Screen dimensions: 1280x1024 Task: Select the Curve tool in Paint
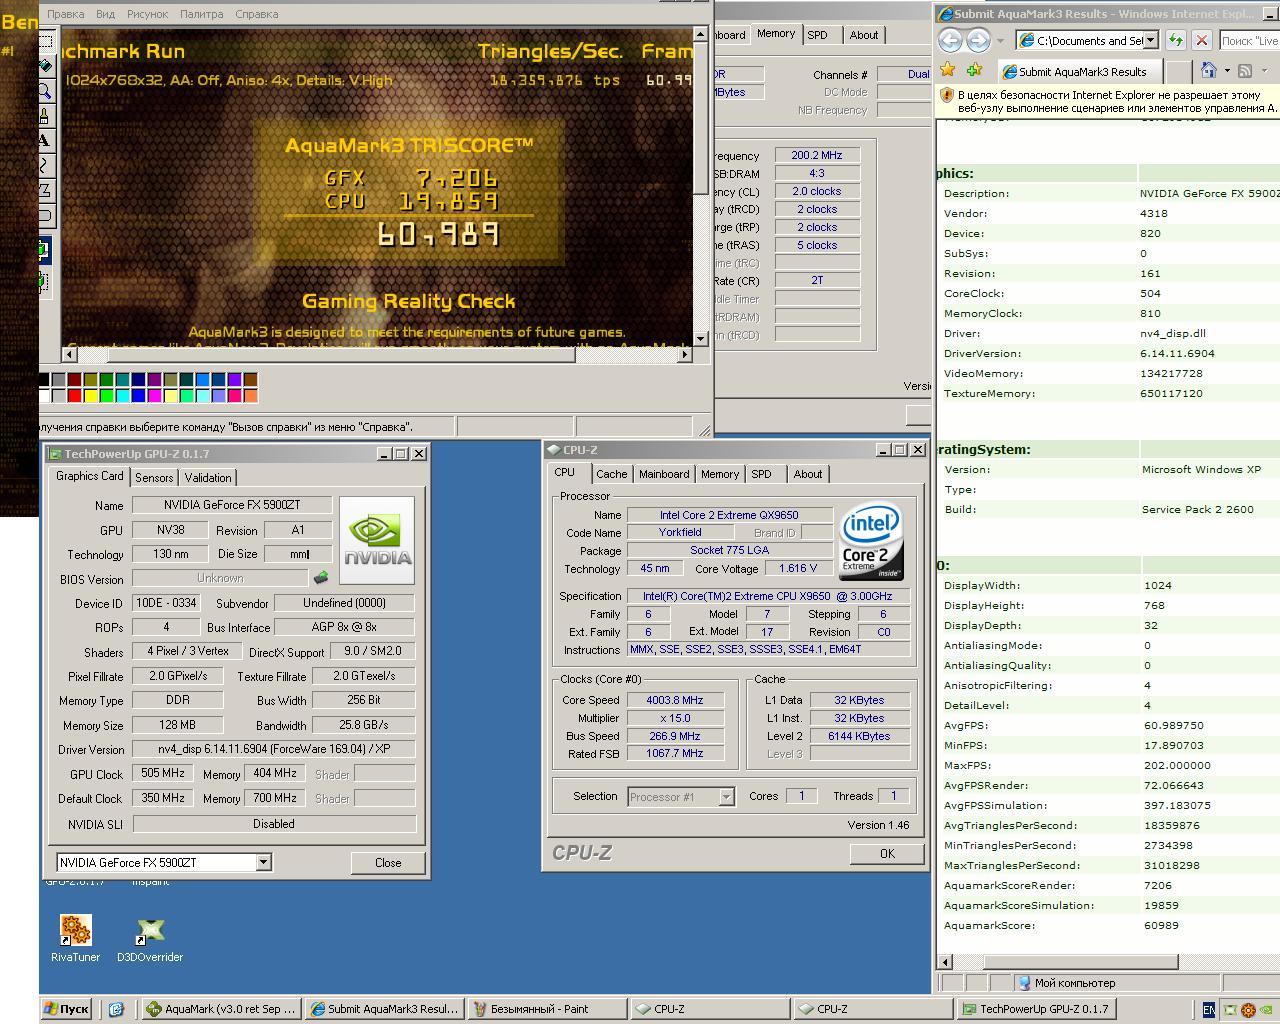(x=45, y=165)
